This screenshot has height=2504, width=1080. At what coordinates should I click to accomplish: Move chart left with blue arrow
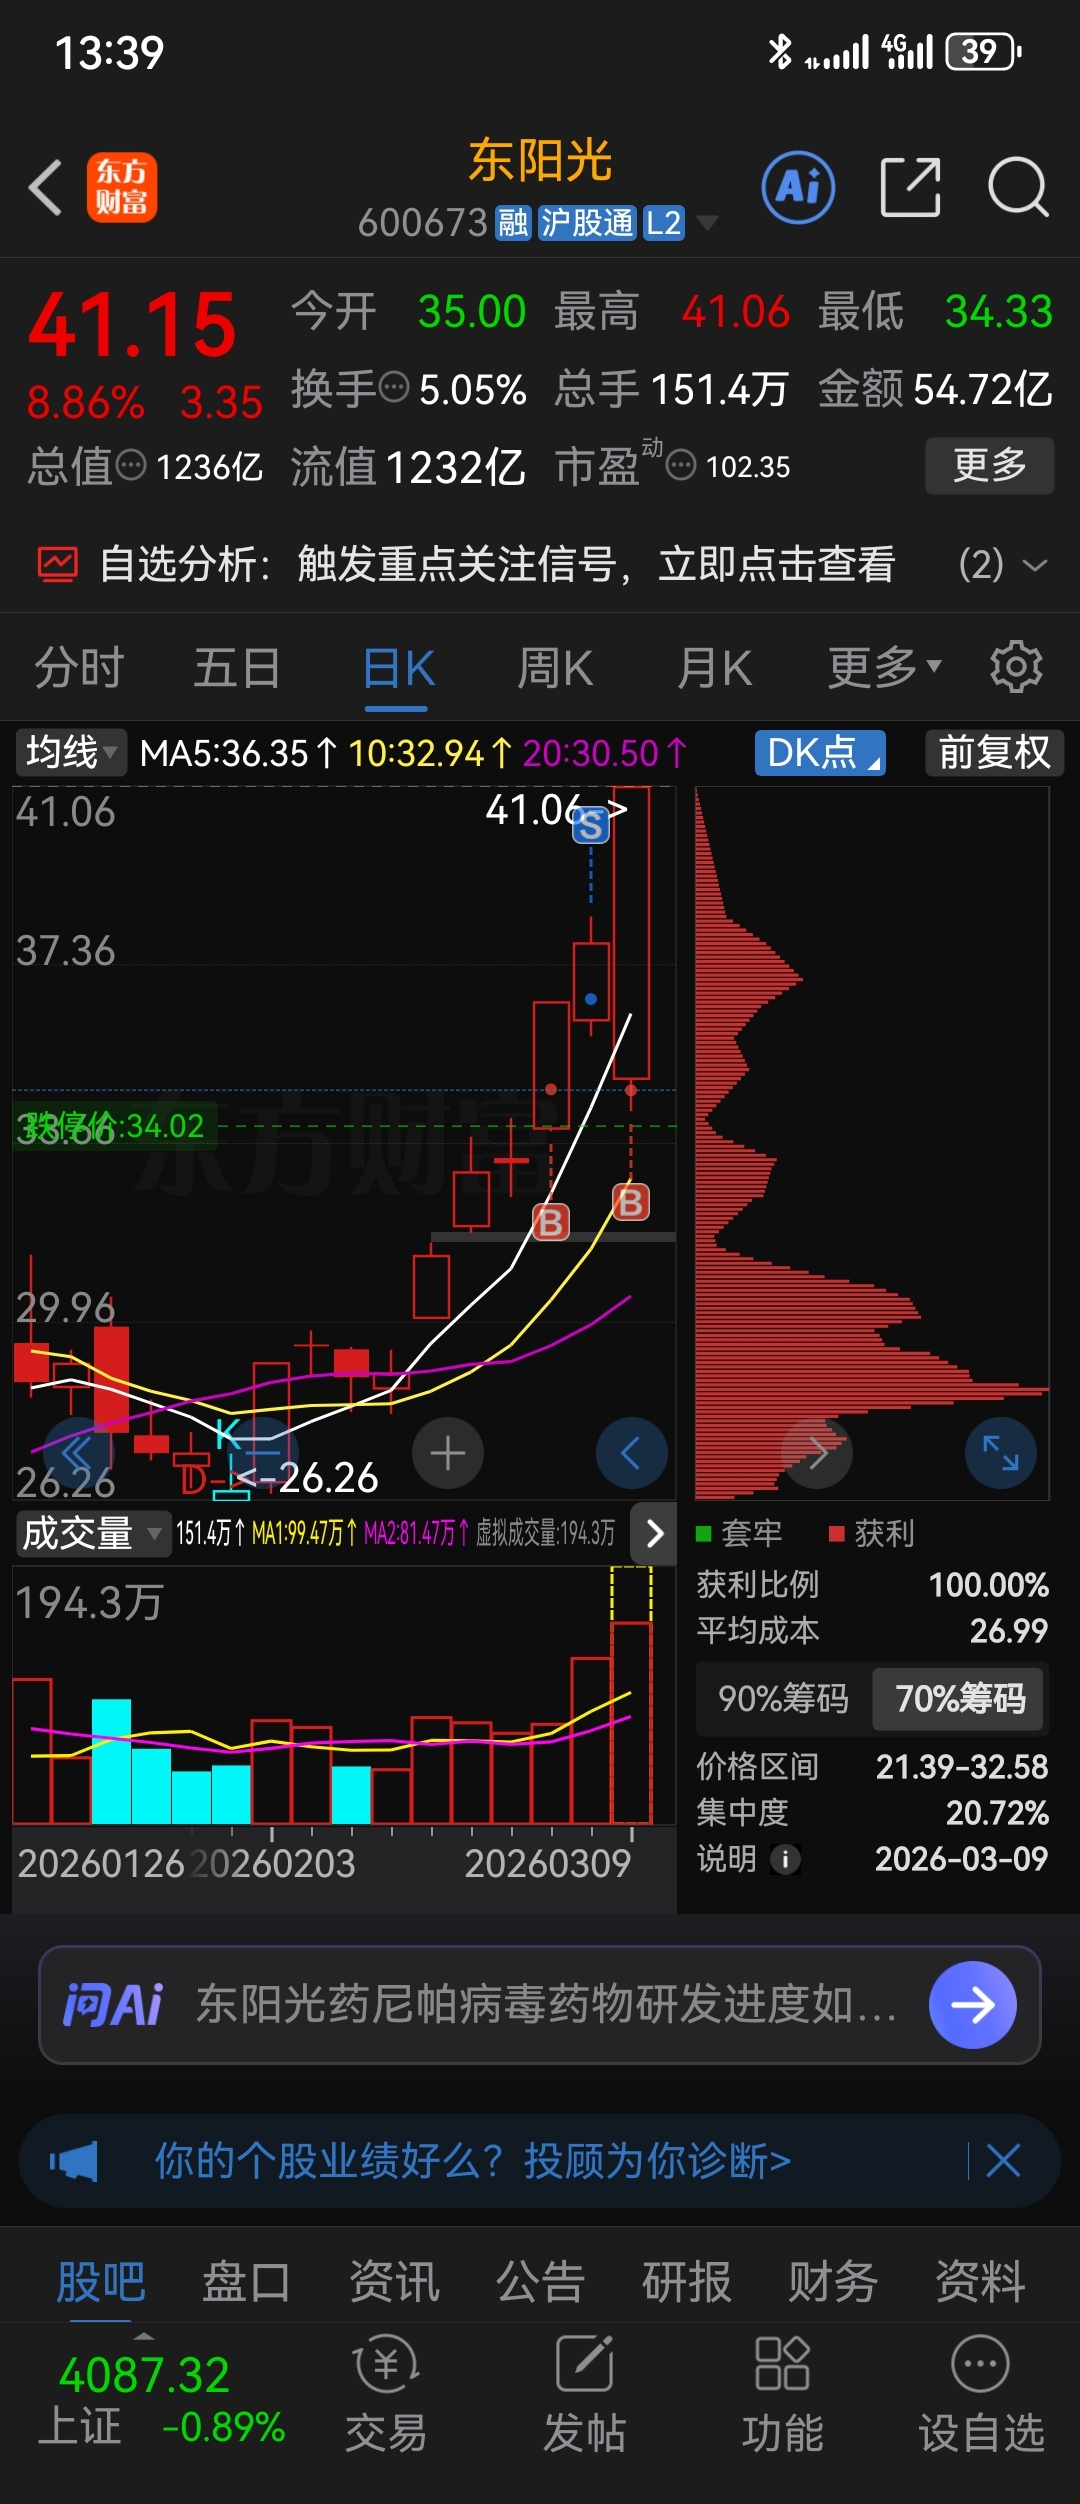[631, 1453]
